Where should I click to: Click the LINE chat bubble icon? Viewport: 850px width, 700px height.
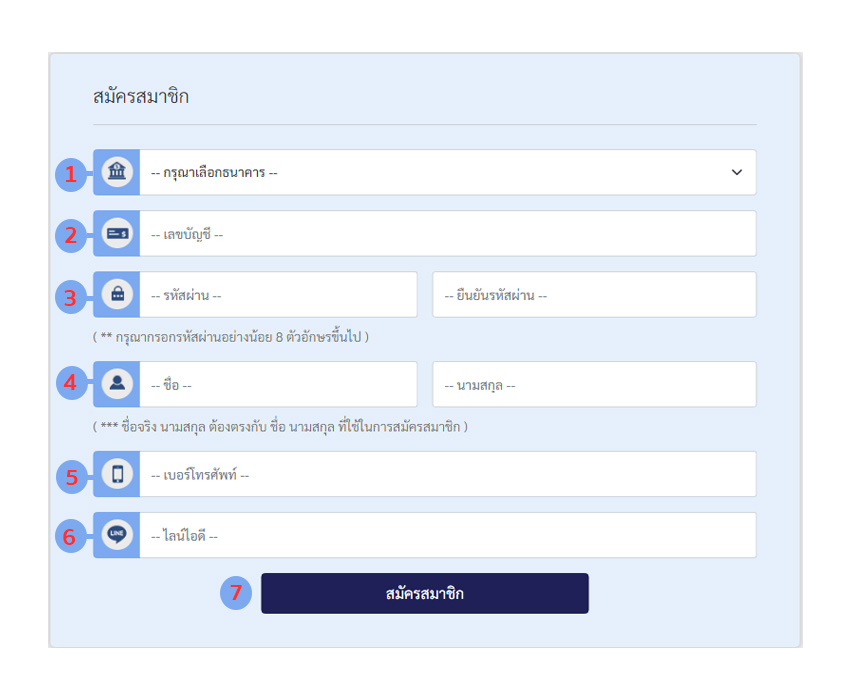click(x=117, y=535)
